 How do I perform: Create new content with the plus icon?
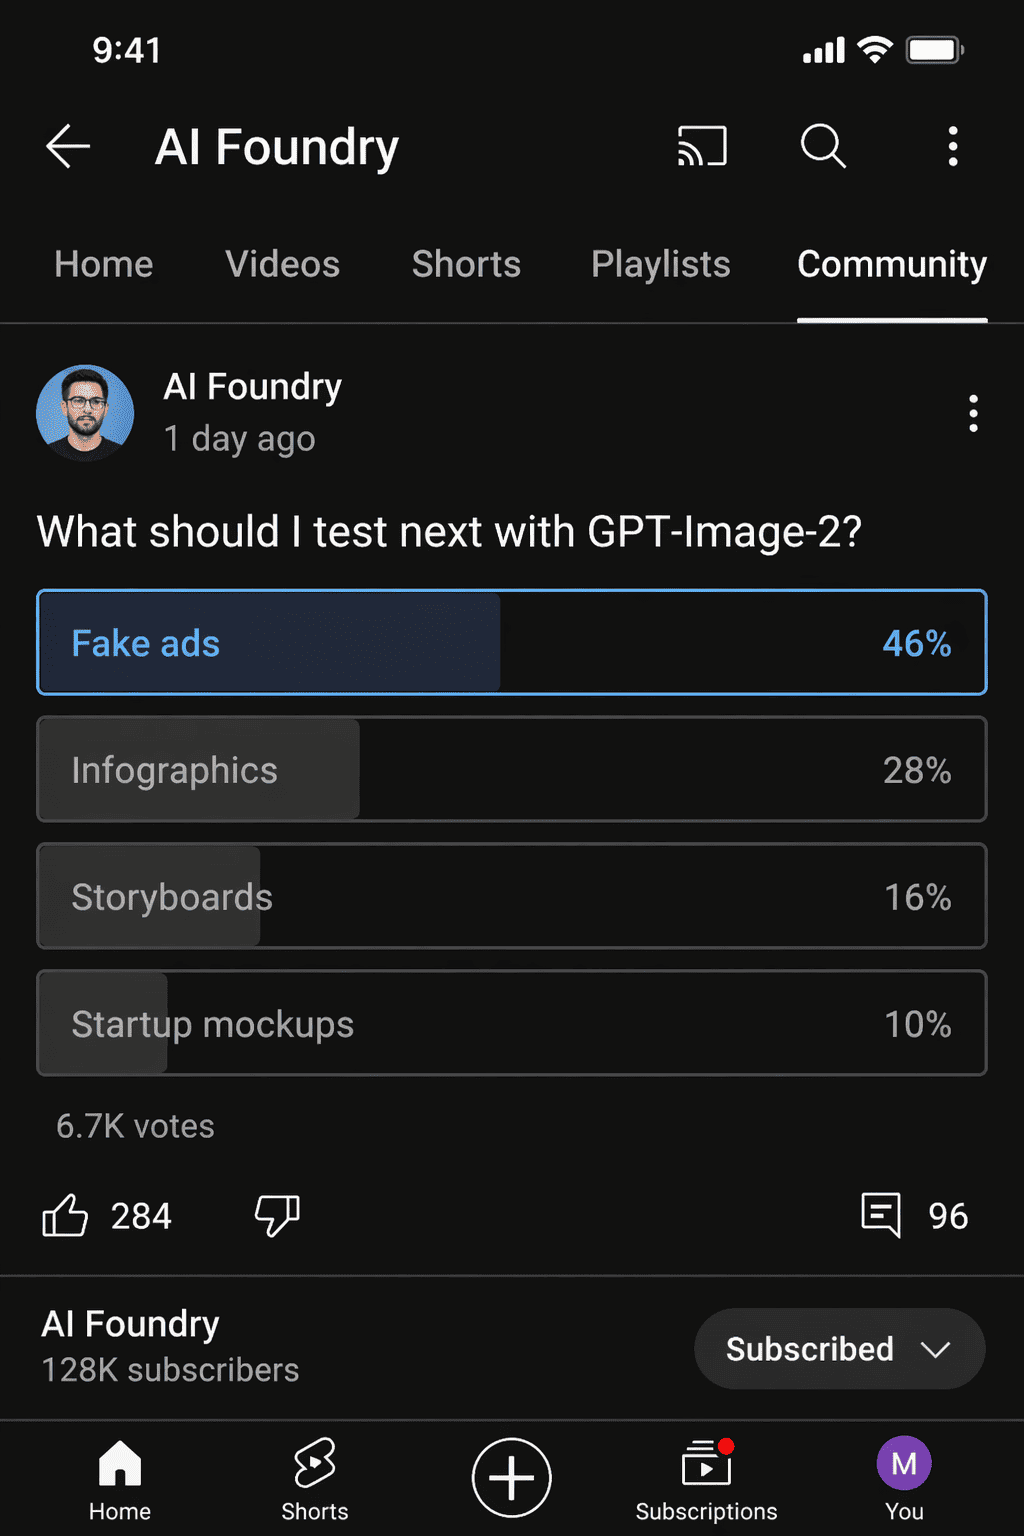pyautogui.click(x=511, y=1478)
